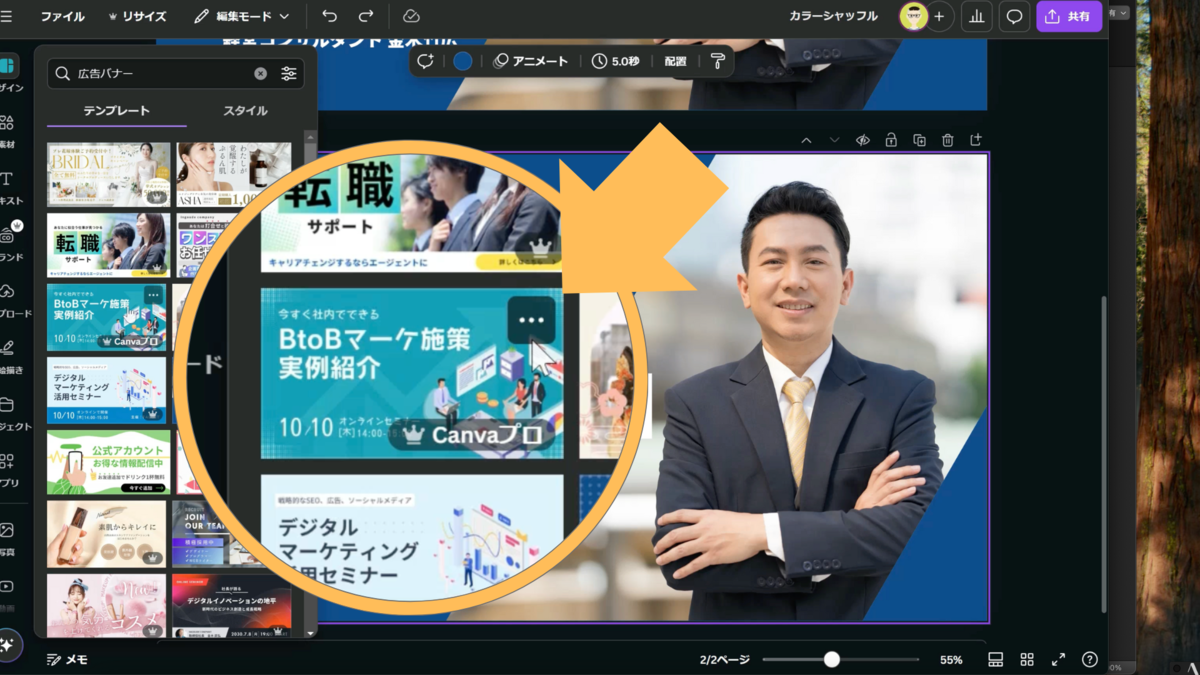The height and width of the screenshot is (675, 1200).
Task: Delete the page with the trash icon
Action: [948, 141]
